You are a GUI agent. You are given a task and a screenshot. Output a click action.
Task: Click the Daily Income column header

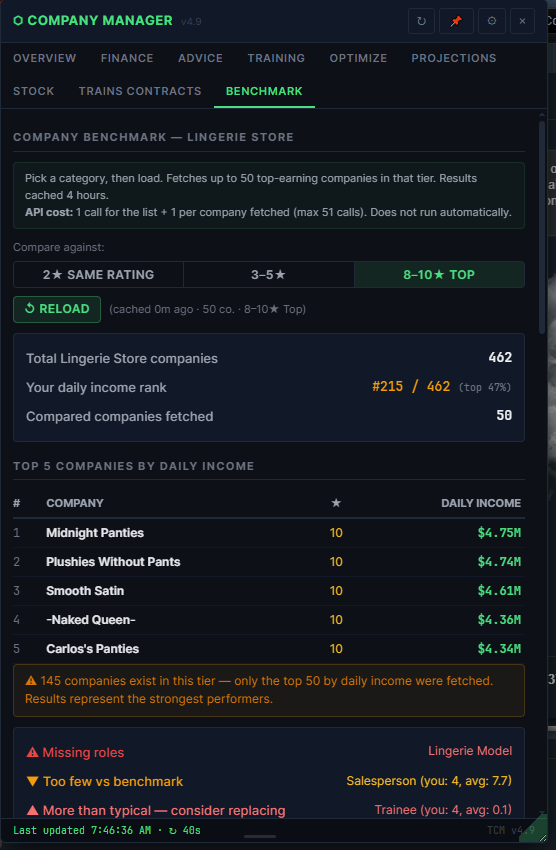pyautogui.click(x=481, y=503)
